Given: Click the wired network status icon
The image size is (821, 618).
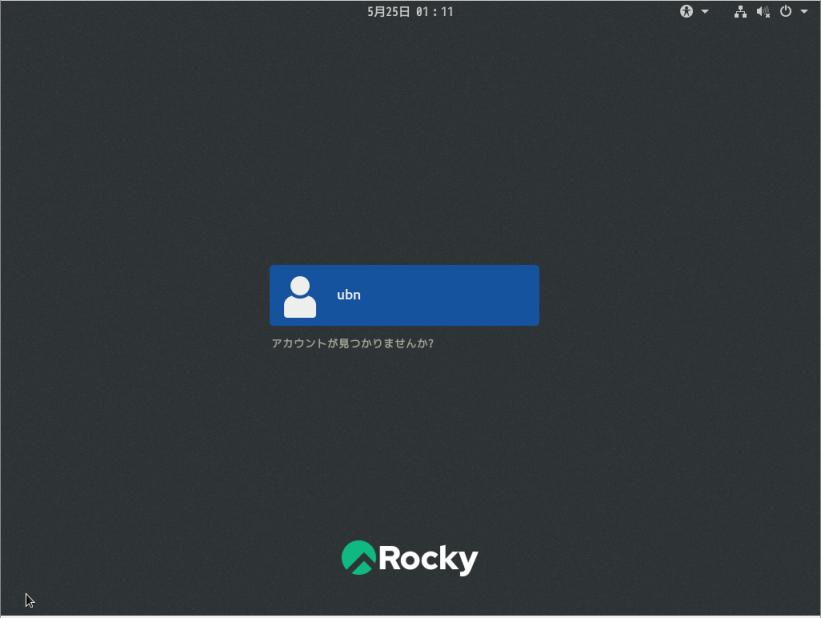Looking at the screenshot, I should coord(740,12).
